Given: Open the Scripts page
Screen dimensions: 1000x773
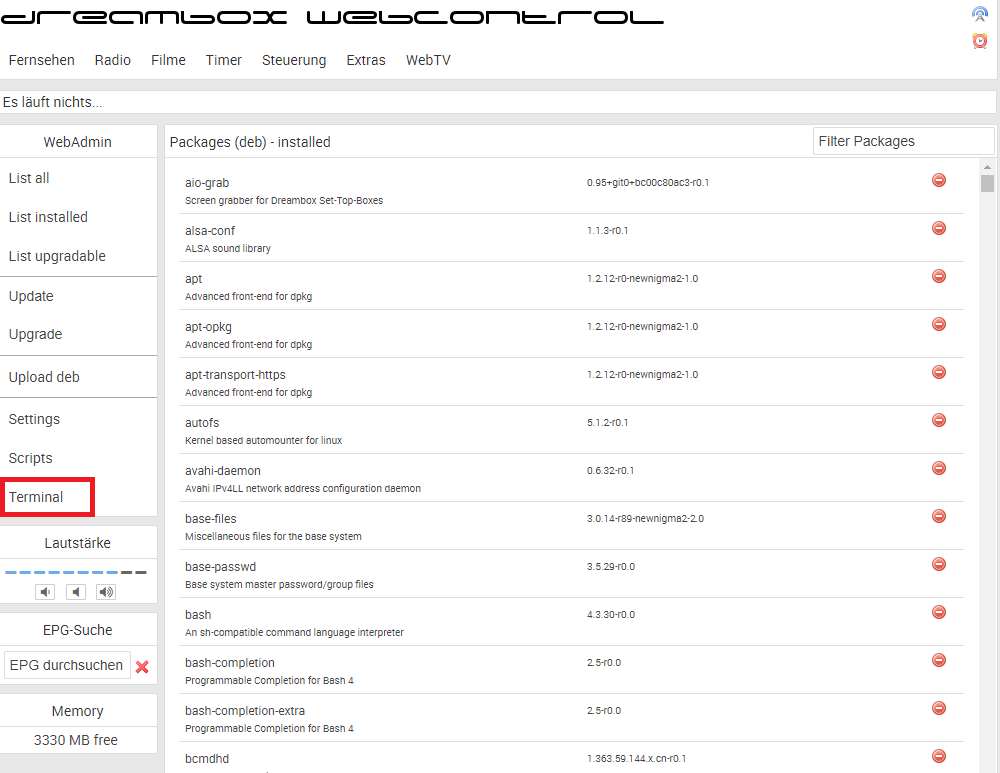Looking at the screenshot, I should point(30,458).
